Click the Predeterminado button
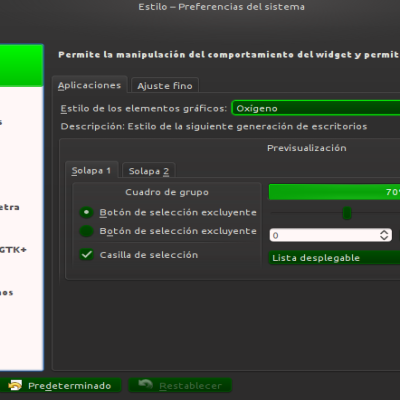This screenshot has height=400, width=400. click(60, 386)
